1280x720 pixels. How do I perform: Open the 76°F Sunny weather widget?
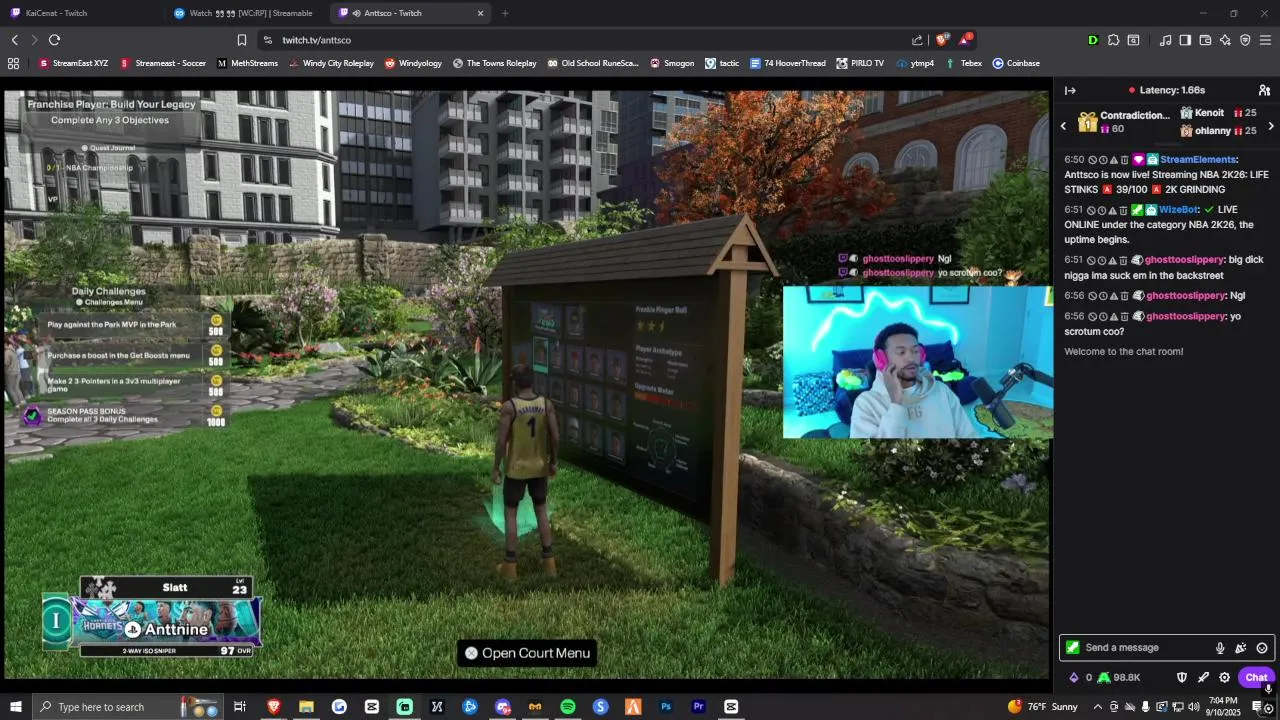click(x=1043, y=707)
